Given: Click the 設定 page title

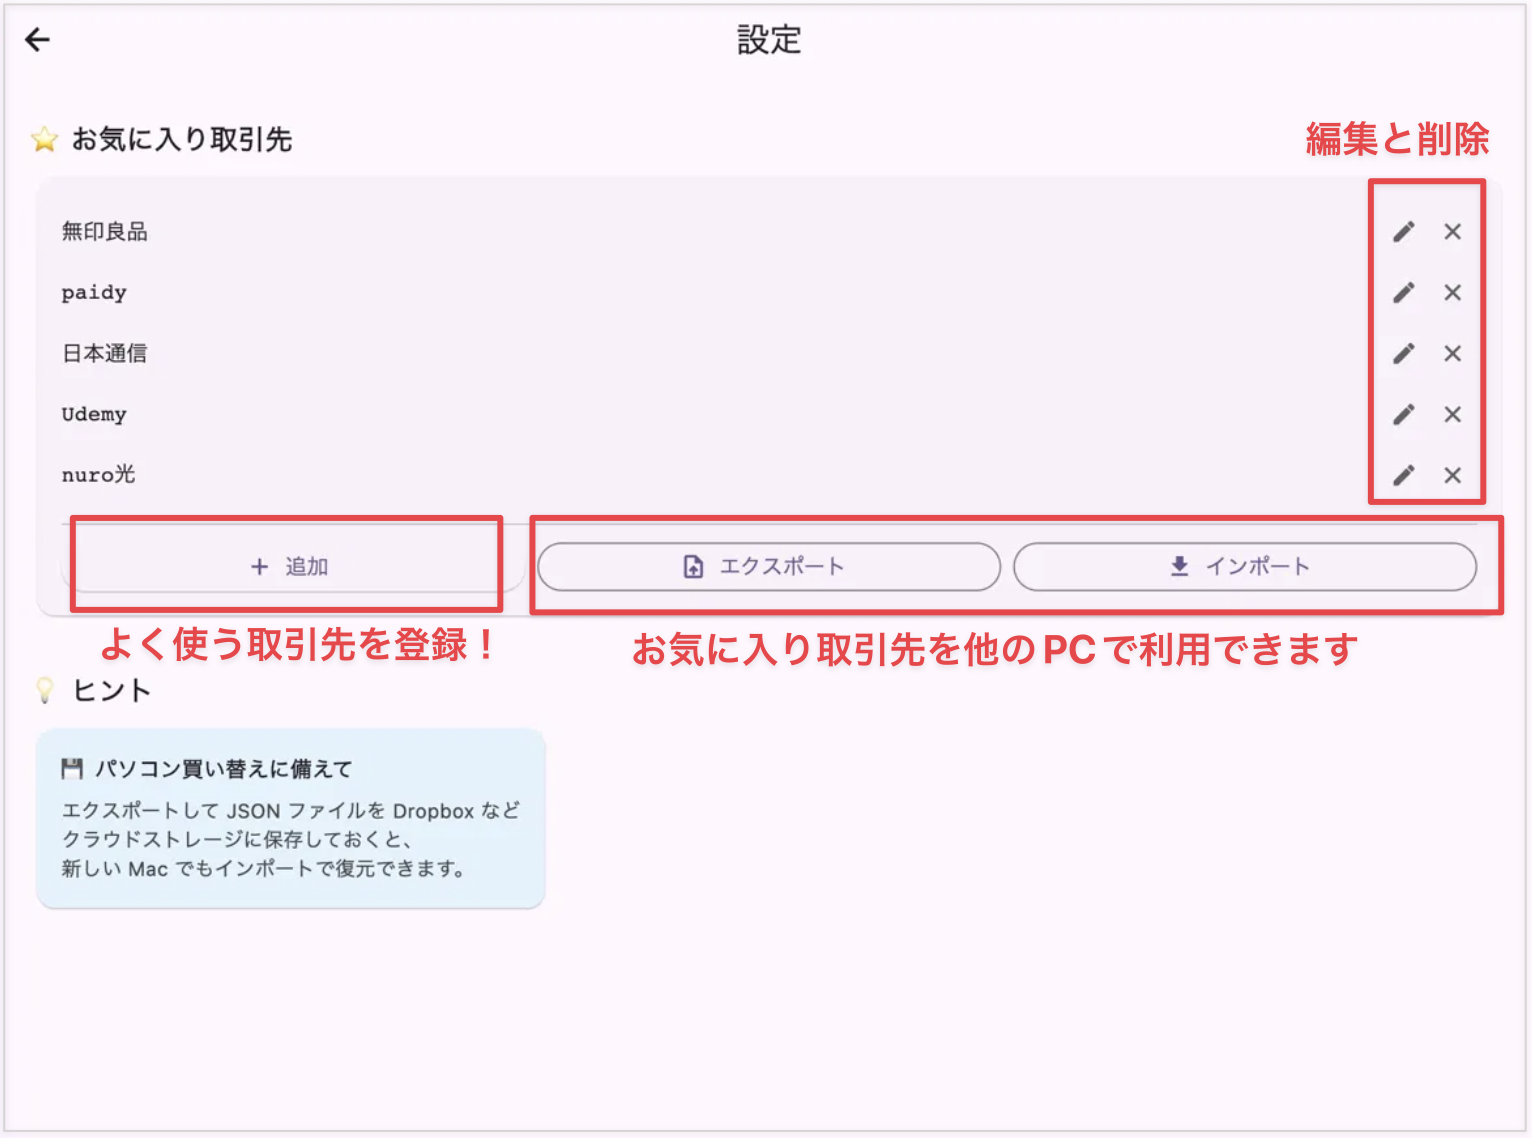Looking at the screenshot, I should pyautogui.click(x=769, y=40).
